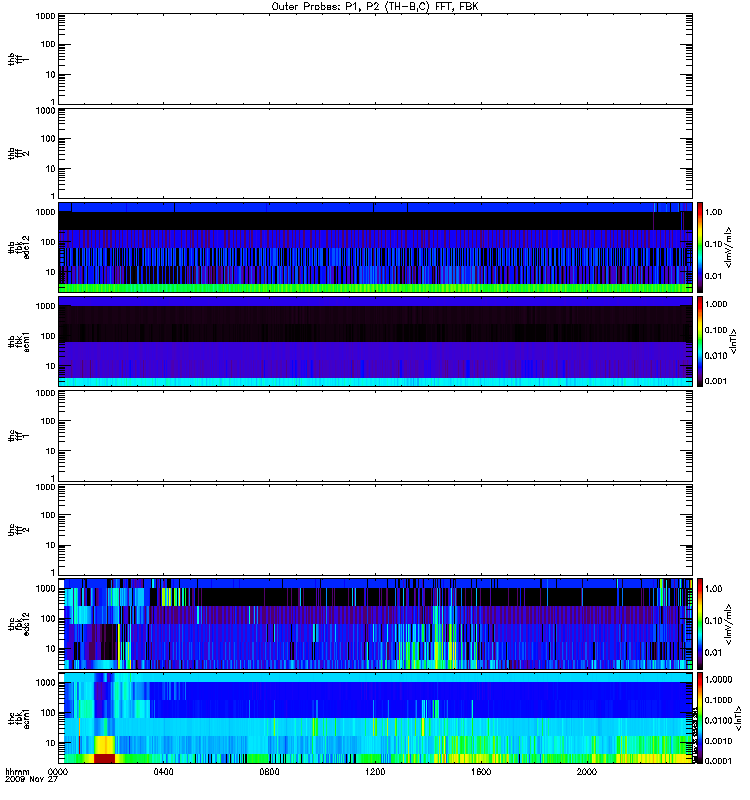
Task: Click the '0000' time axis label
Action: 58,772
